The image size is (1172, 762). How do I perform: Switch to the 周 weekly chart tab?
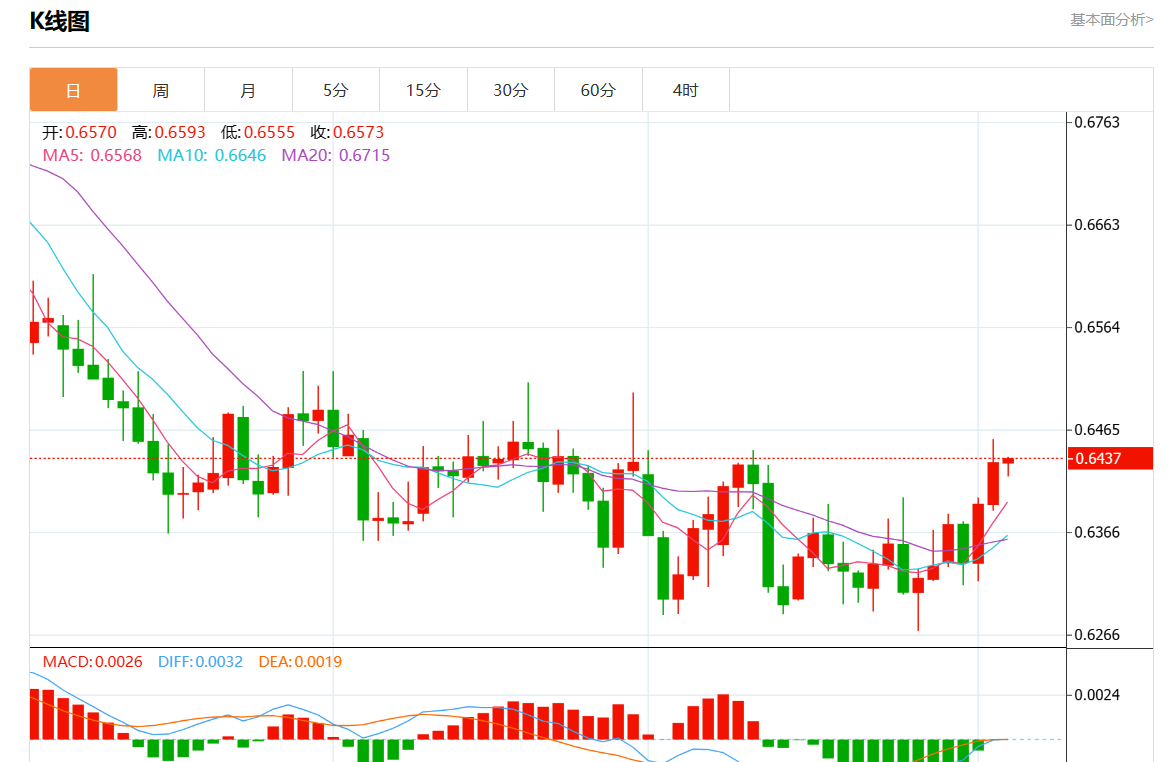(x=161, y=90)
